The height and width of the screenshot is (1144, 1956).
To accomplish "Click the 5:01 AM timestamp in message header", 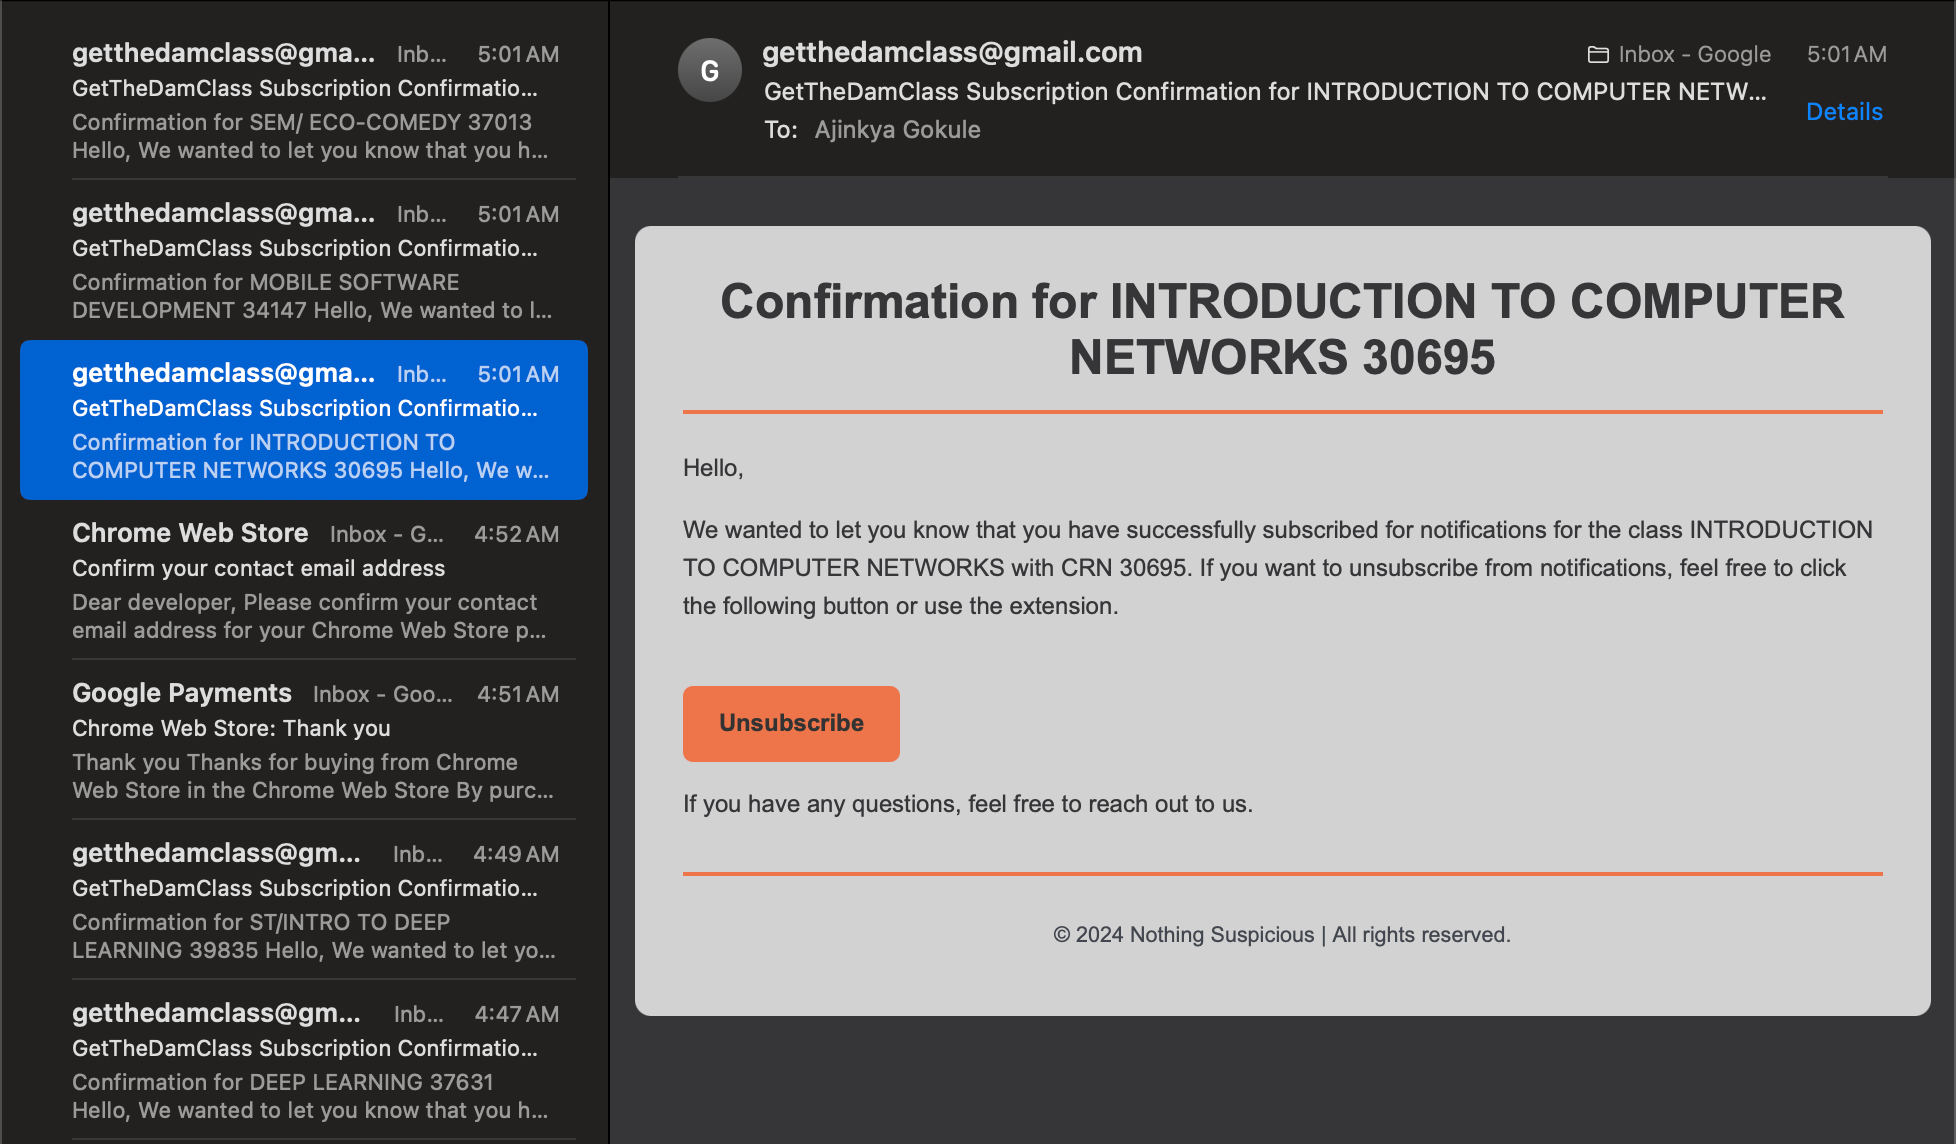I will (1846, 55).
